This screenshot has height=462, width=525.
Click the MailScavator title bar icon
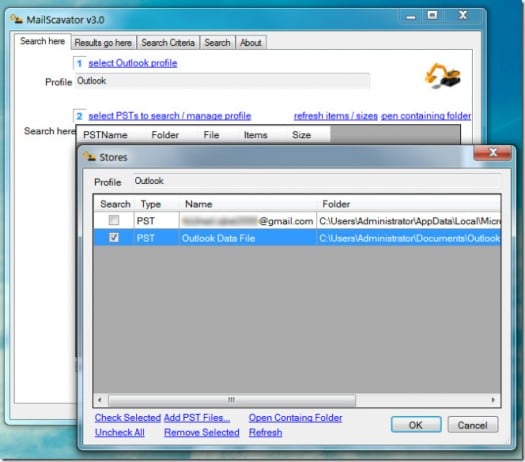click(x=16, y=19)
